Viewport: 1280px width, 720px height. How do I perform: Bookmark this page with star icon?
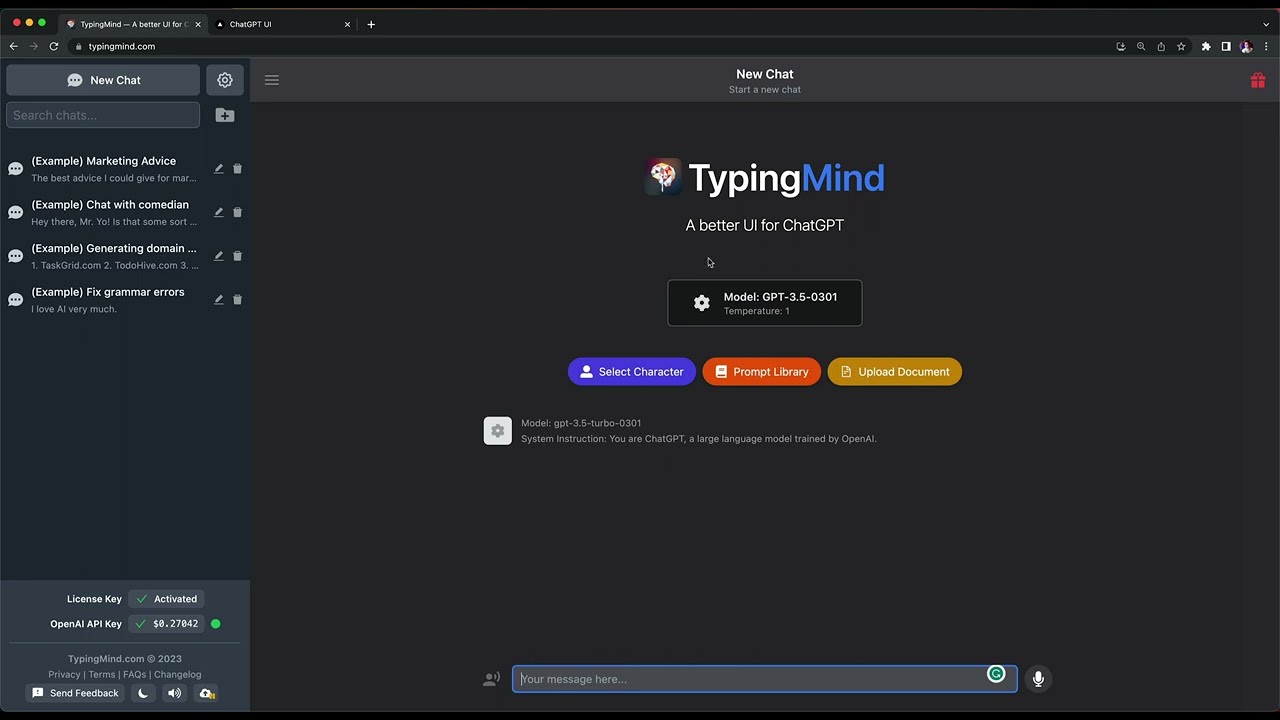1181,46
